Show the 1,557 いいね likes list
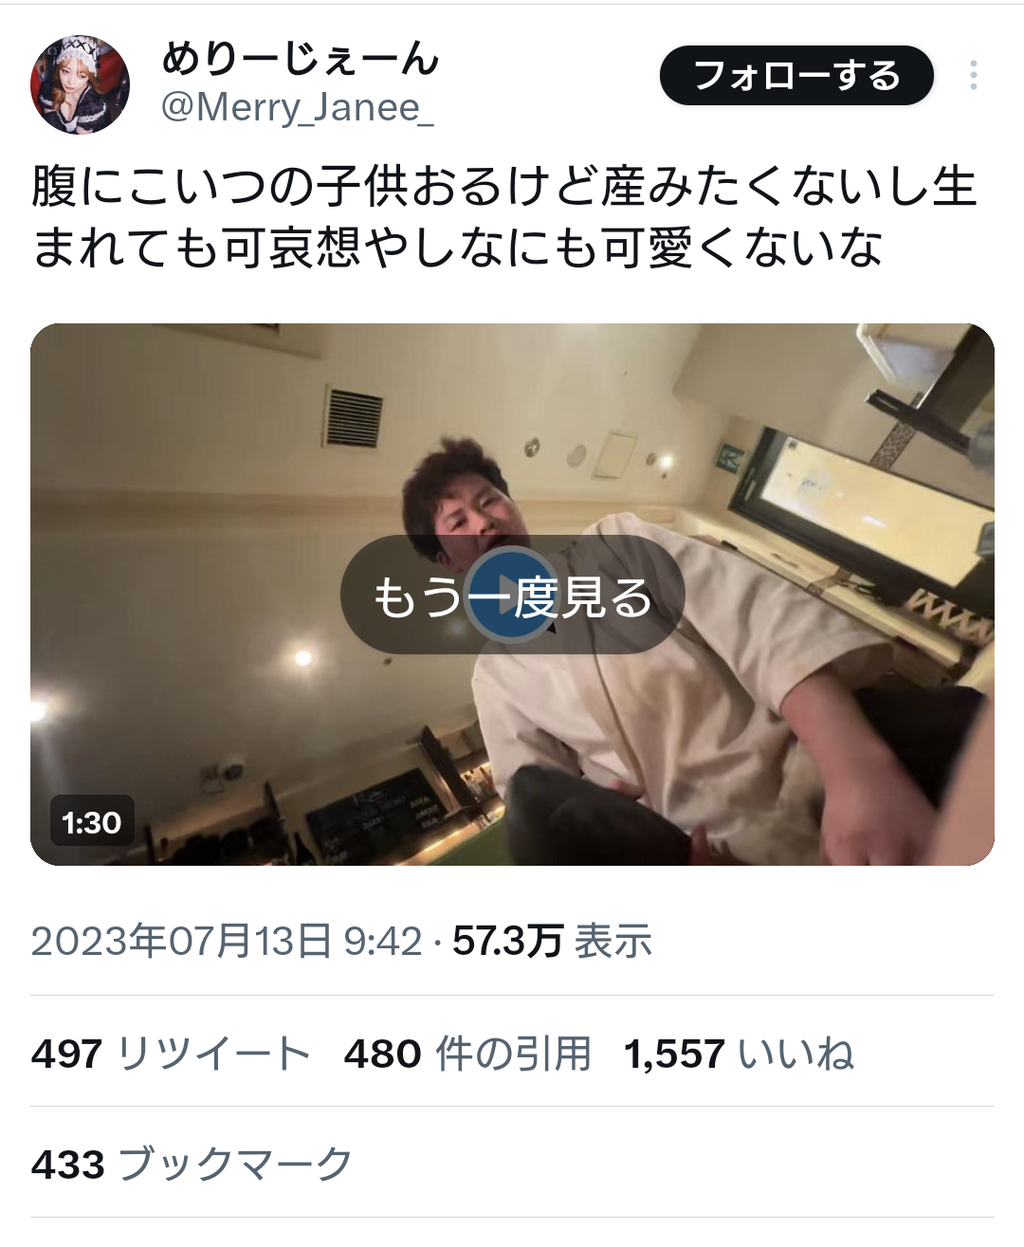 [739, 1054]
